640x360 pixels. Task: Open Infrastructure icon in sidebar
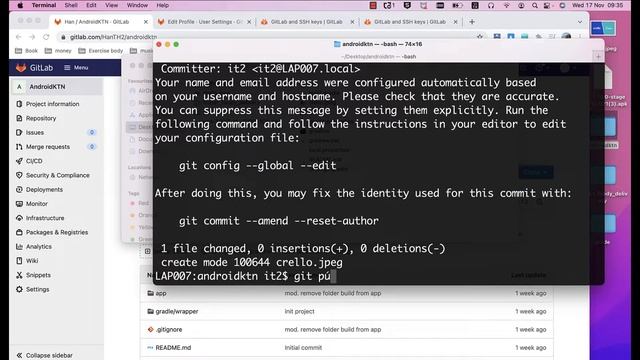(19, 218)
